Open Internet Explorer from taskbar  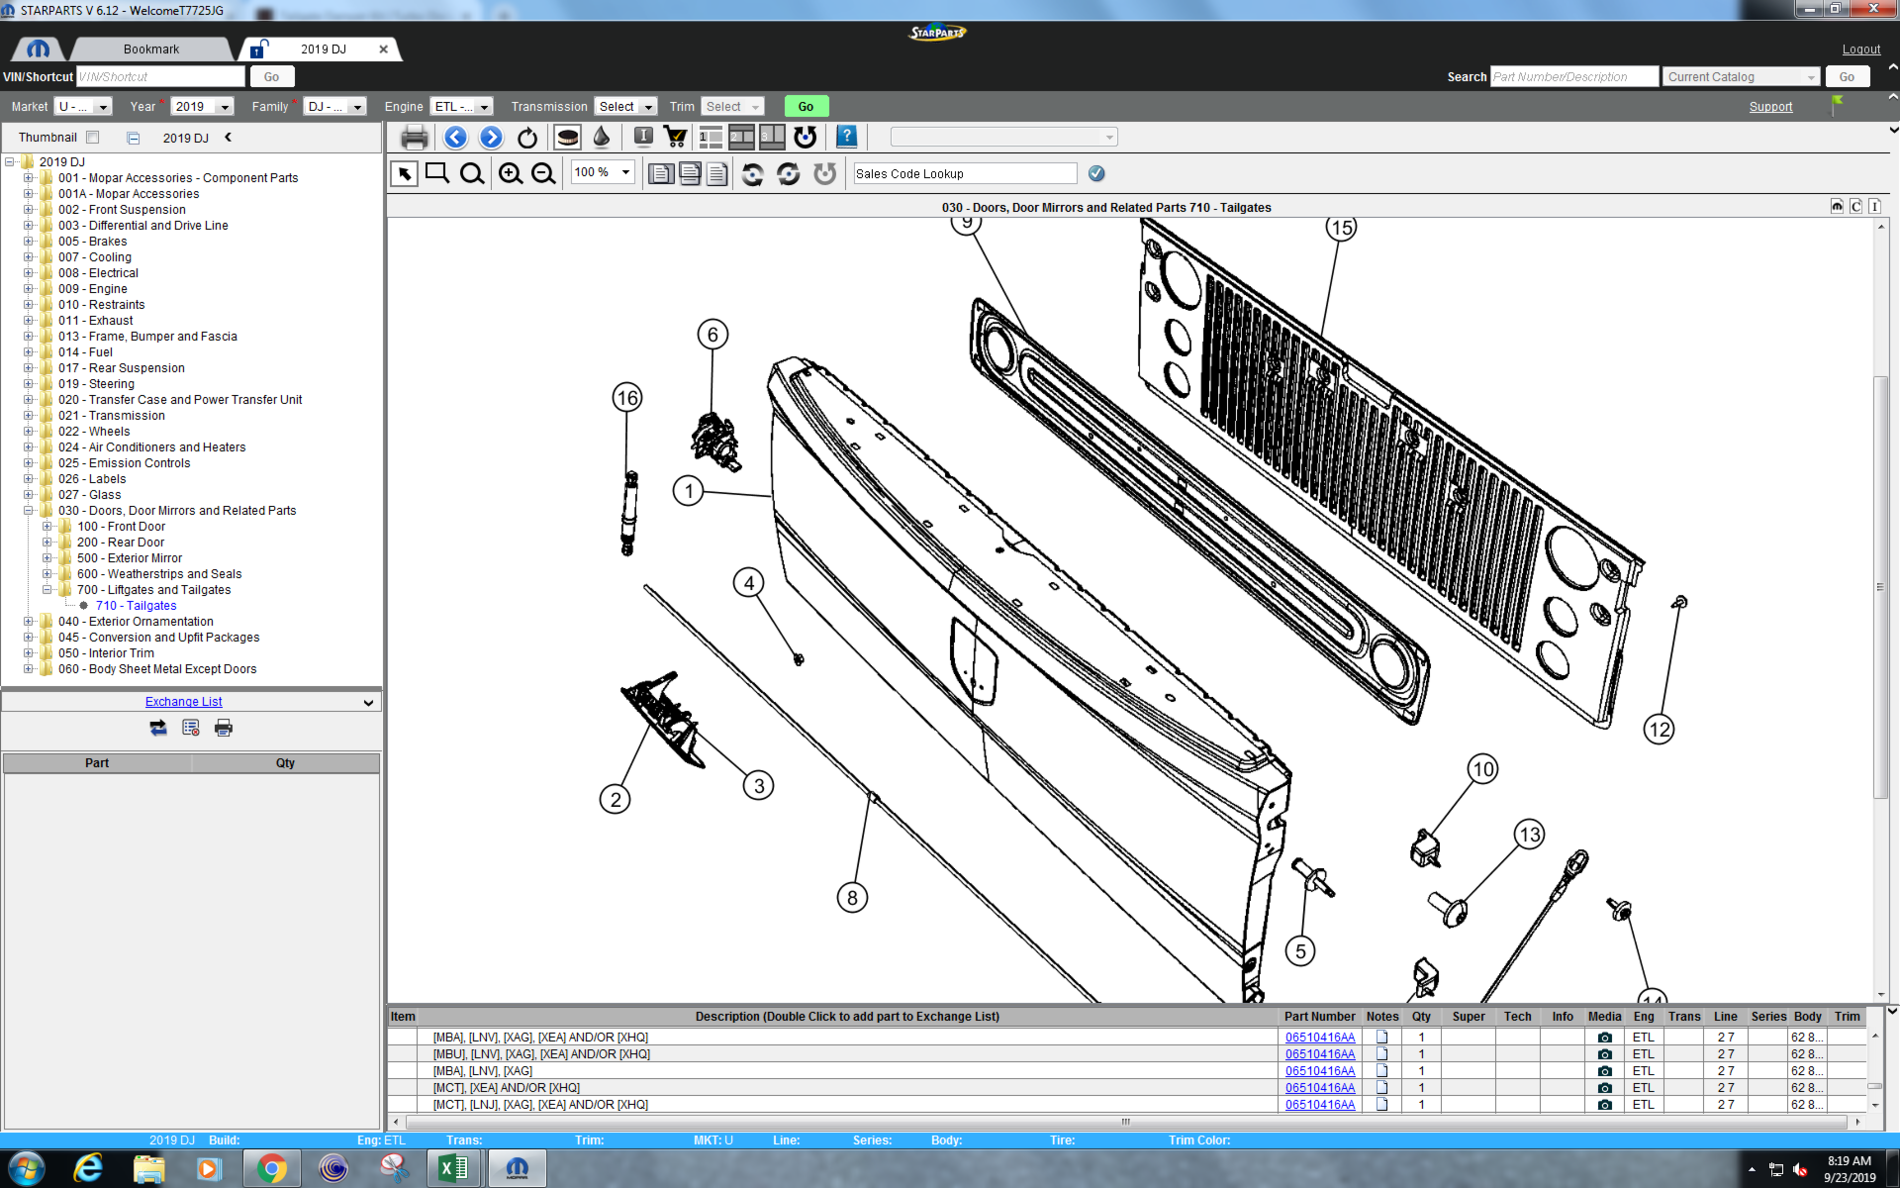pyautogui.click(x=88, y=1168)
